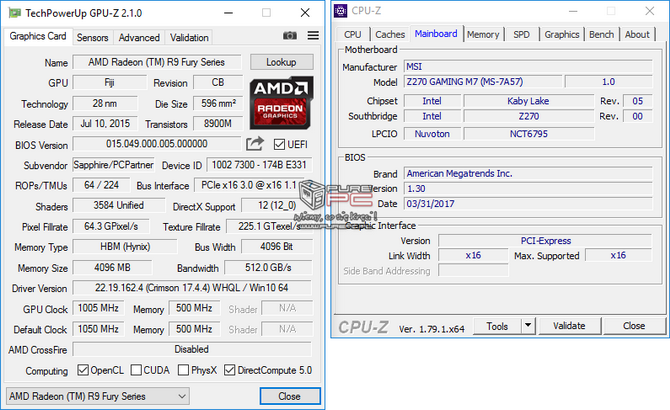Select the Mainboard tab in CPU-Z

pyautogui.click(x=436, y=34)
